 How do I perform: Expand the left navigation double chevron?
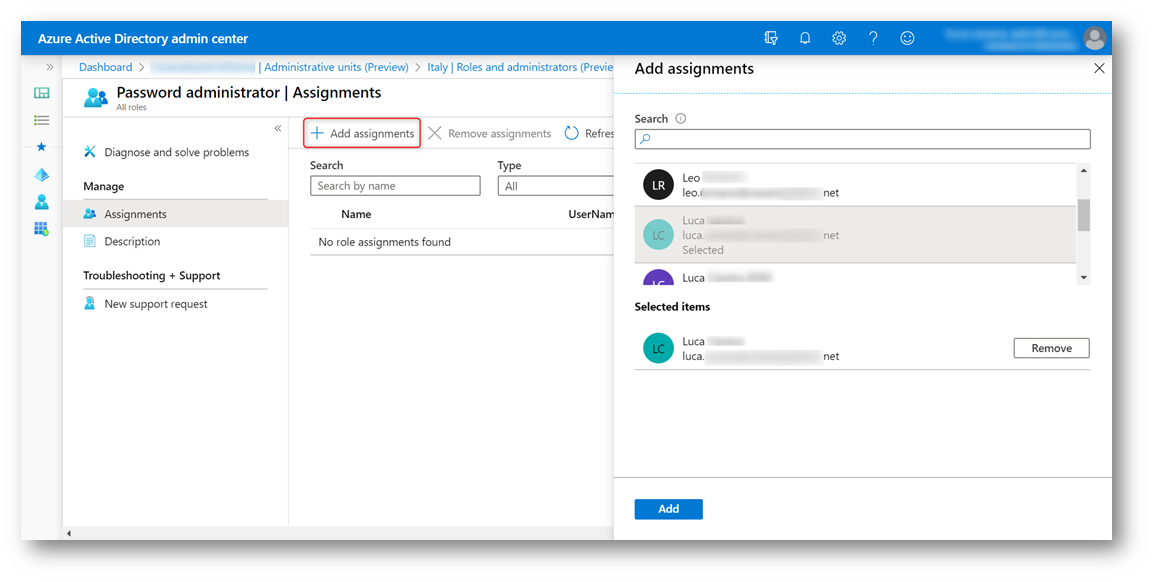click(49, 67)
